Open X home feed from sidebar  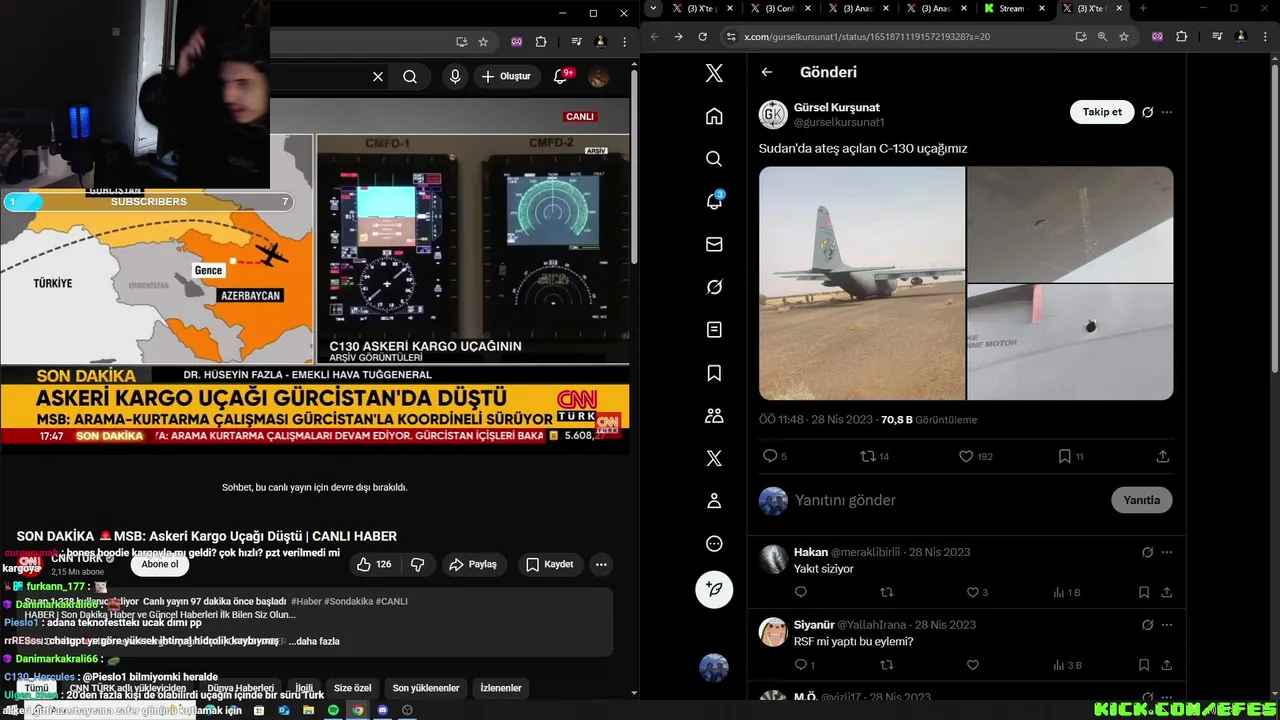click(714, 116)
